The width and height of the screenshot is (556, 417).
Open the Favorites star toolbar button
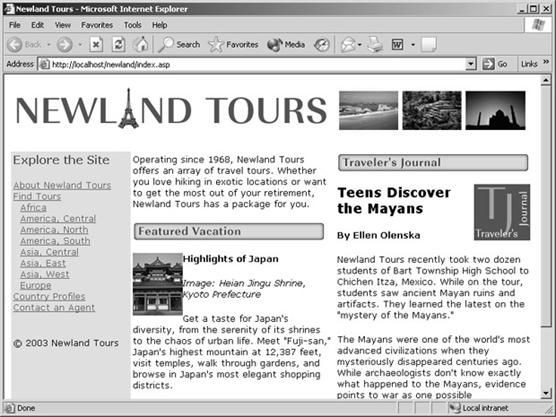click(233, 45)
